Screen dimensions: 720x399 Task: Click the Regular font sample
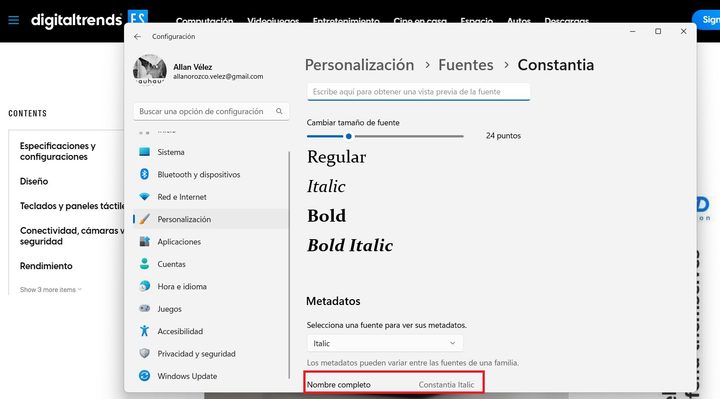coord(337,157)
